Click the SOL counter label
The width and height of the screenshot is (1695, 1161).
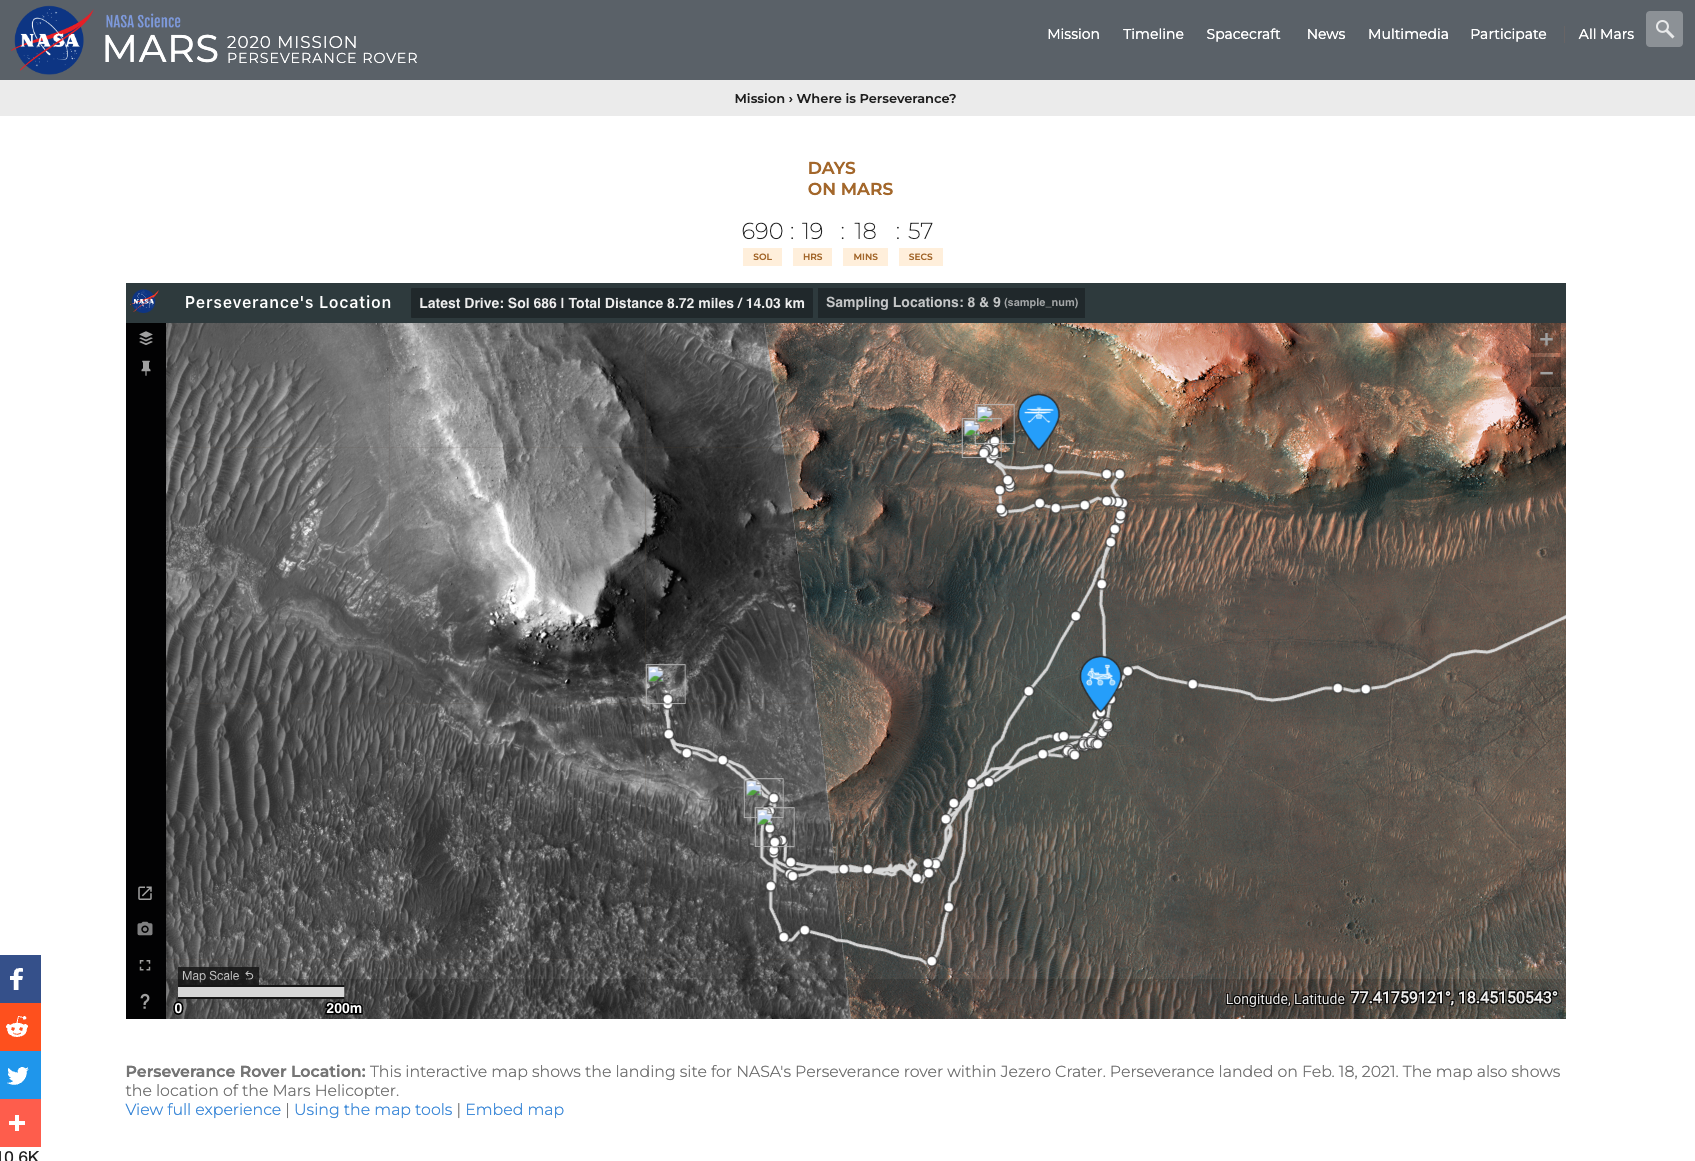click(x=762, y=257)
